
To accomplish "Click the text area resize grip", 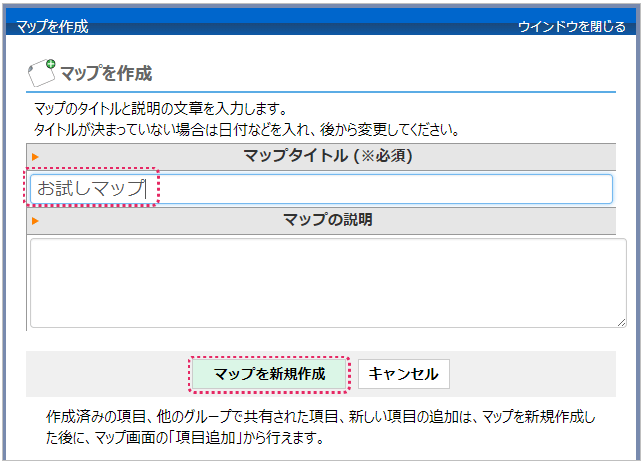I will coord(620,321).
